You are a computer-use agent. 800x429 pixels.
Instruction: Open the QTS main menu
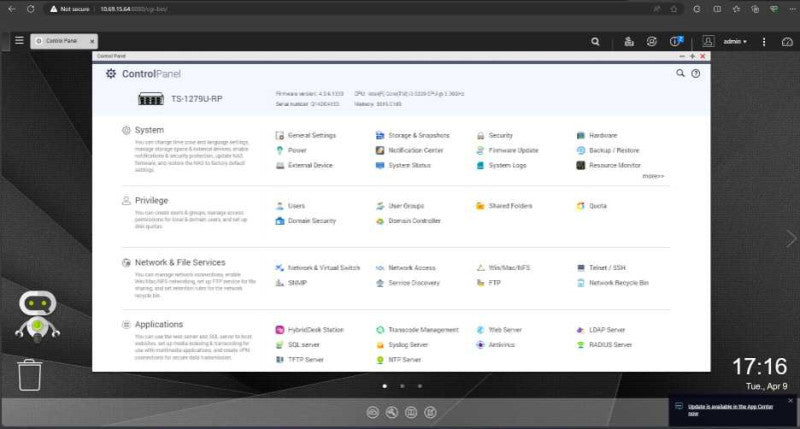click(x=19, y=40)
